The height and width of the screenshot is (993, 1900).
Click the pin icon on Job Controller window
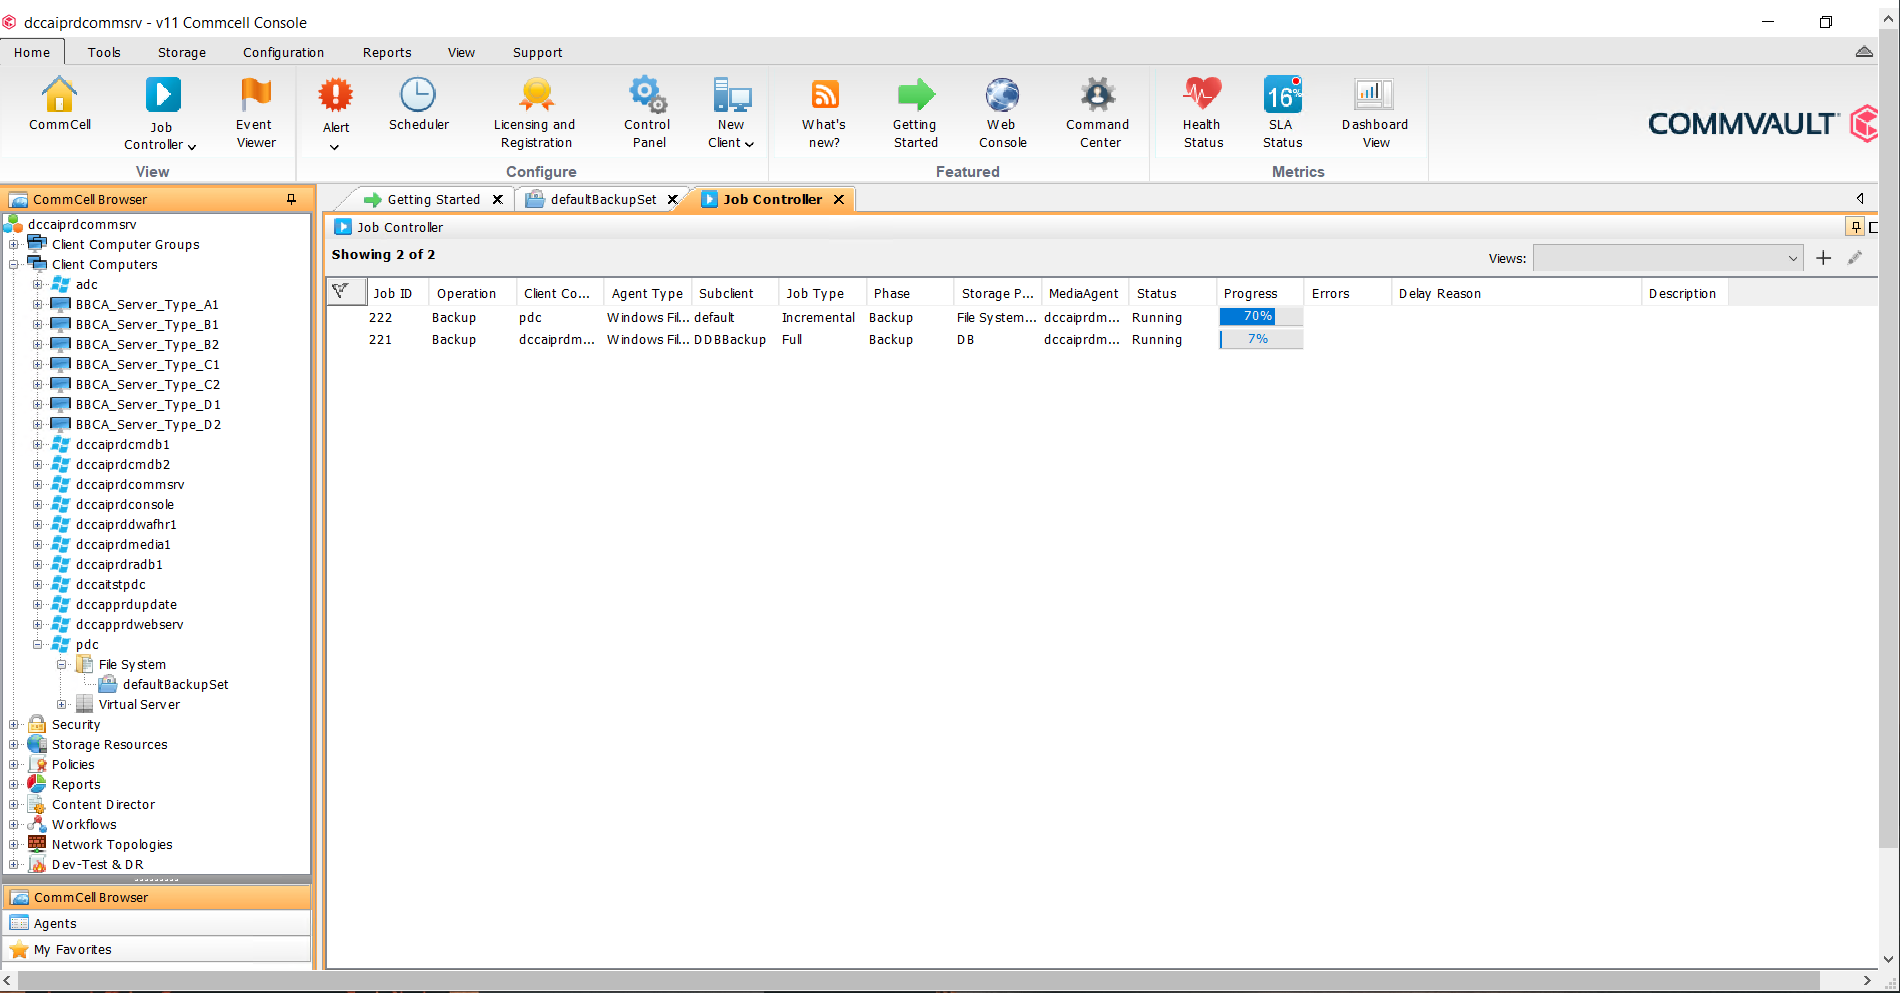point(1855,227)
